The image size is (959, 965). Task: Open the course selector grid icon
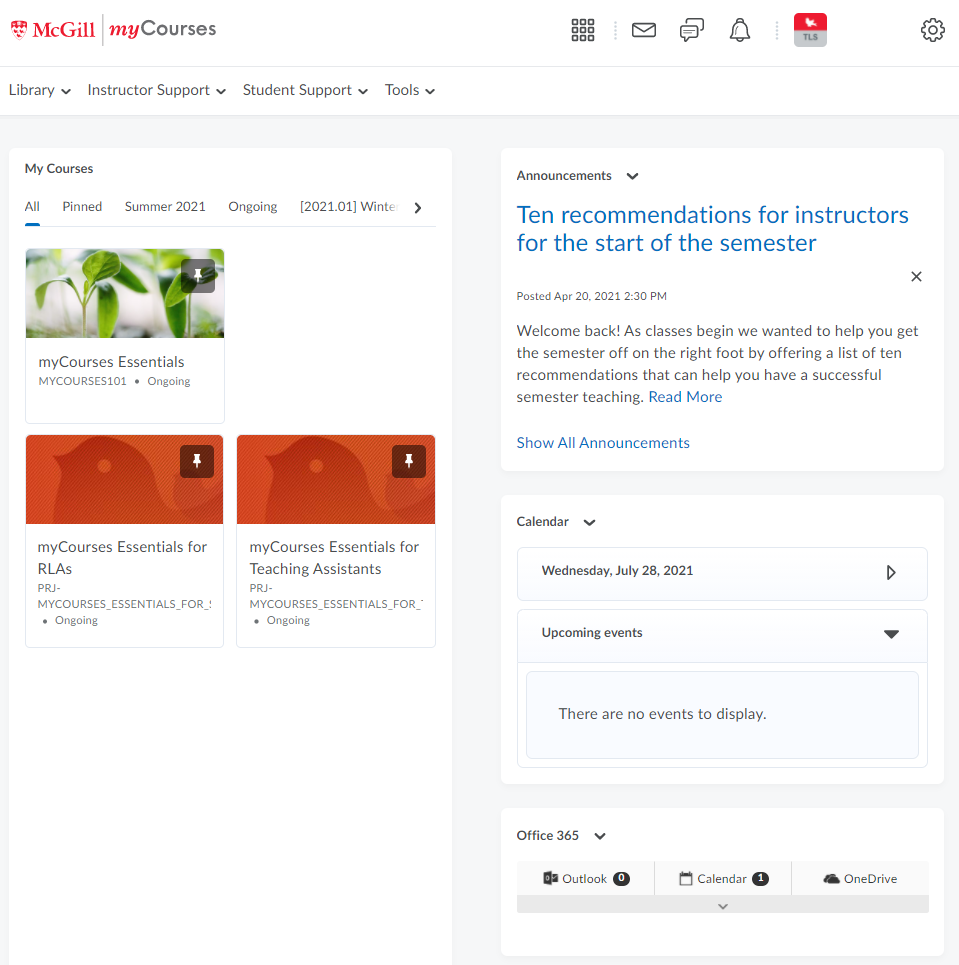(x=583, y=30)
